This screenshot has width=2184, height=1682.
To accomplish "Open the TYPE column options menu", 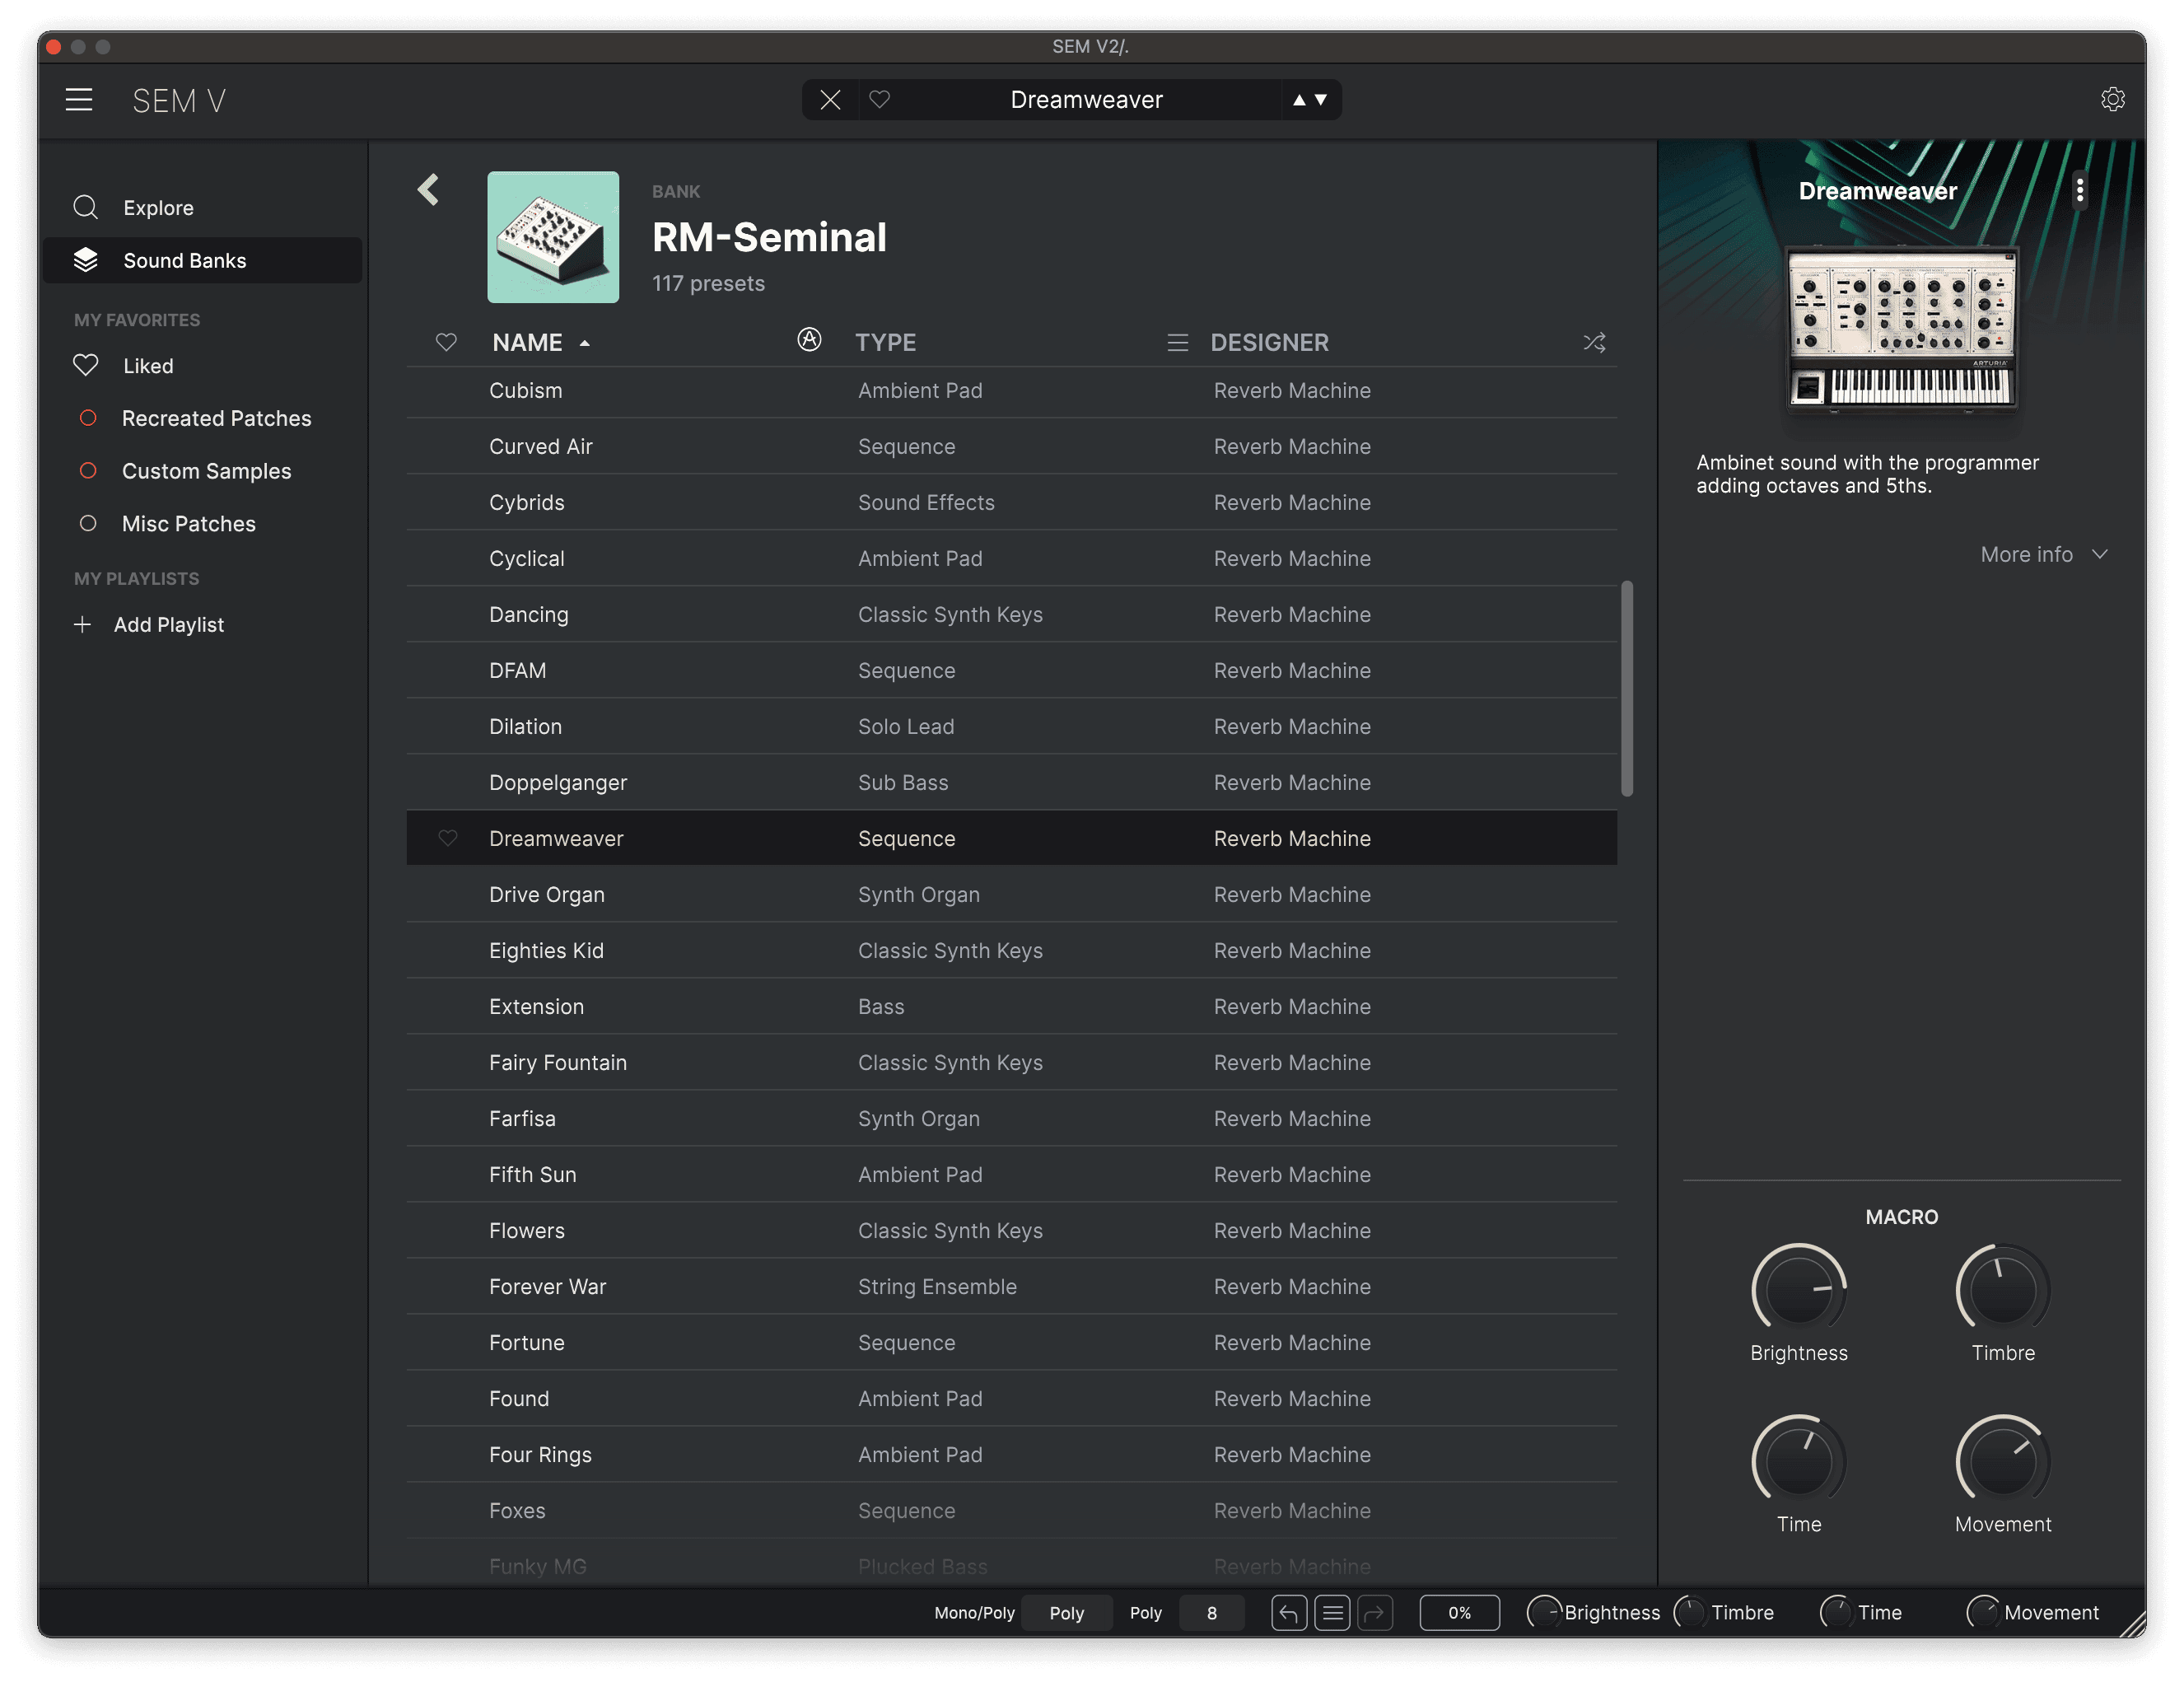I will [1177, 343].
